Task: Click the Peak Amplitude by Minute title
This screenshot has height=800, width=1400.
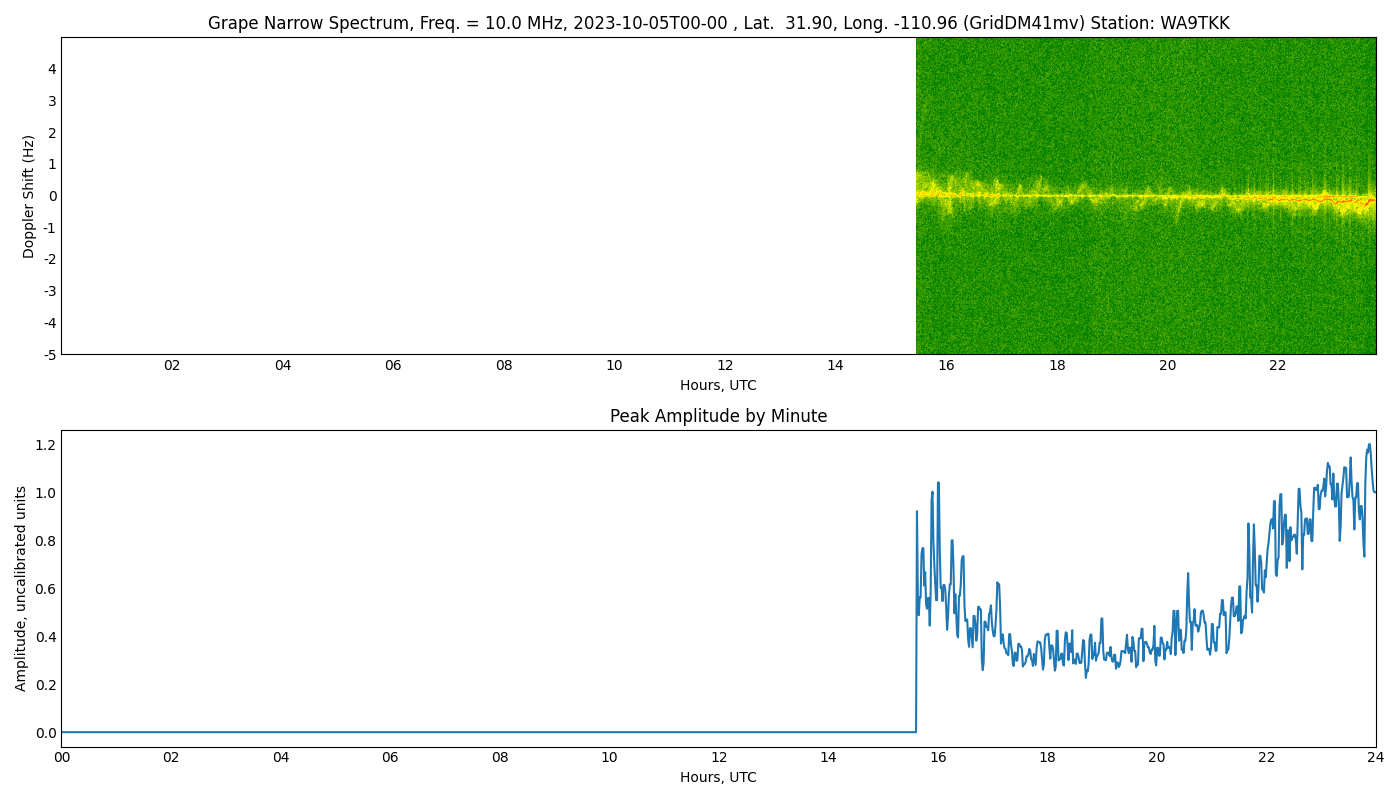Action: pyautogui.click(x=718, y=416)
